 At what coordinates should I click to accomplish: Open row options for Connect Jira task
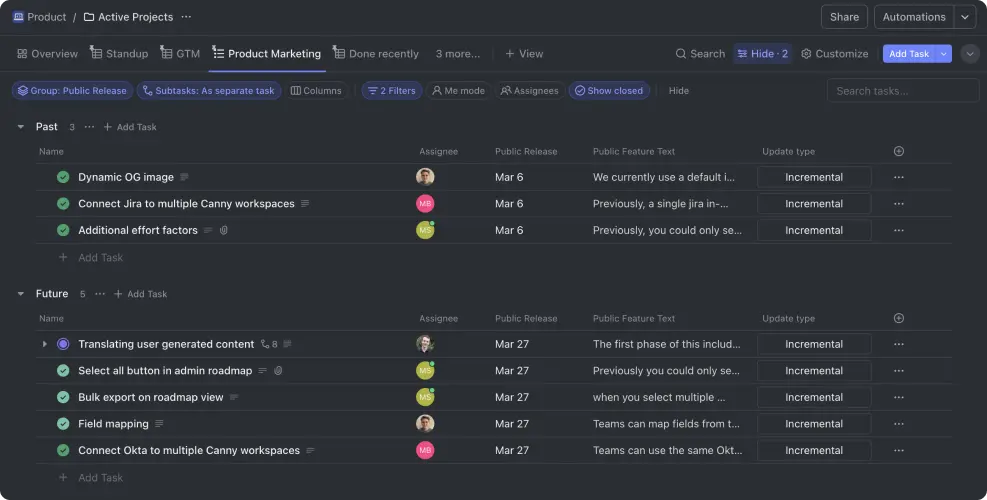tap(899, 203)
